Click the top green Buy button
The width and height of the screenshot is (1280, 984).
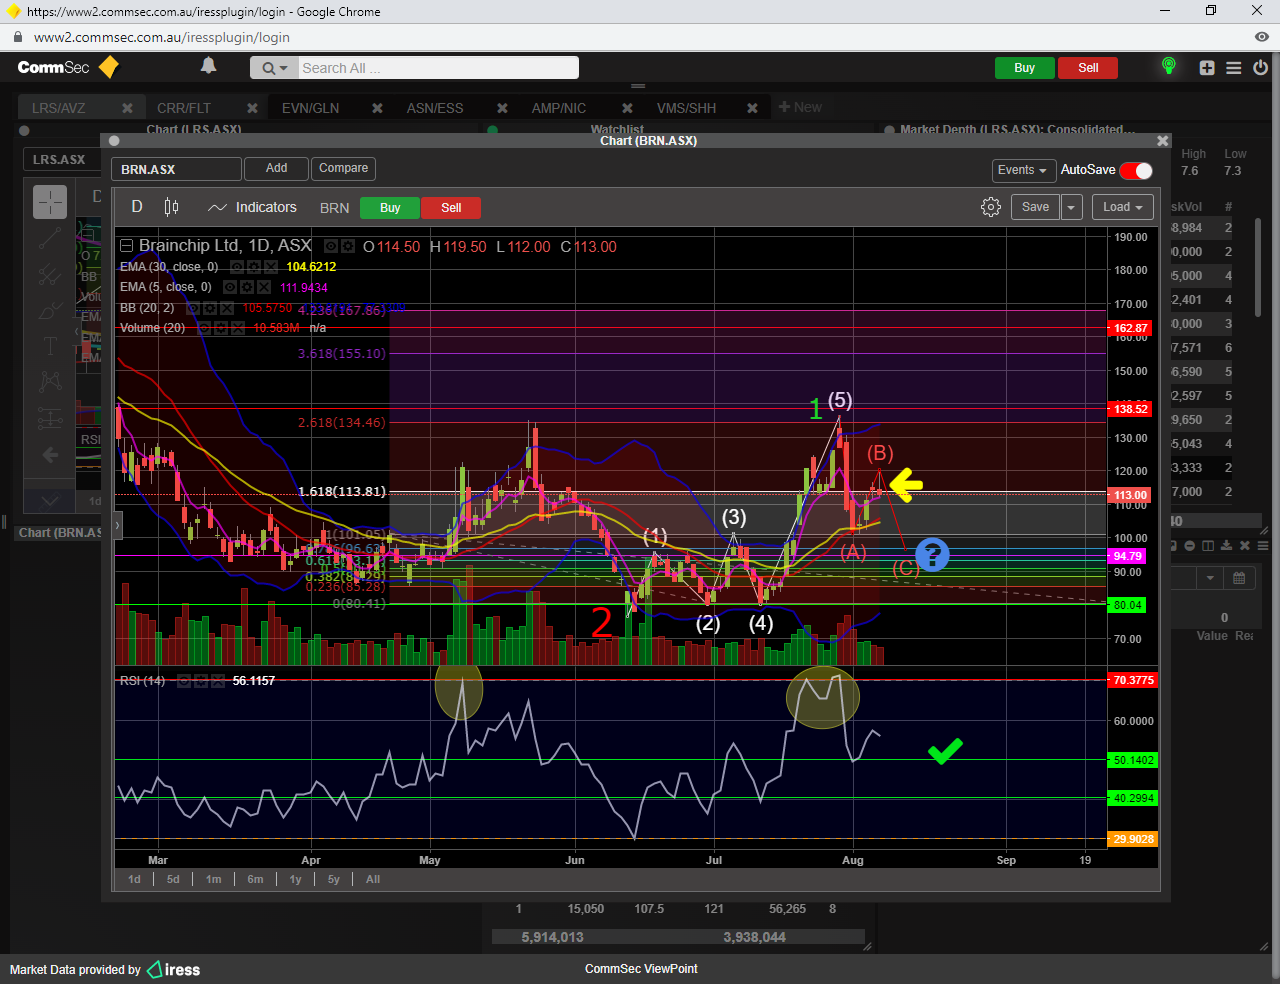pyautogui.click(x=1025, y=68)
